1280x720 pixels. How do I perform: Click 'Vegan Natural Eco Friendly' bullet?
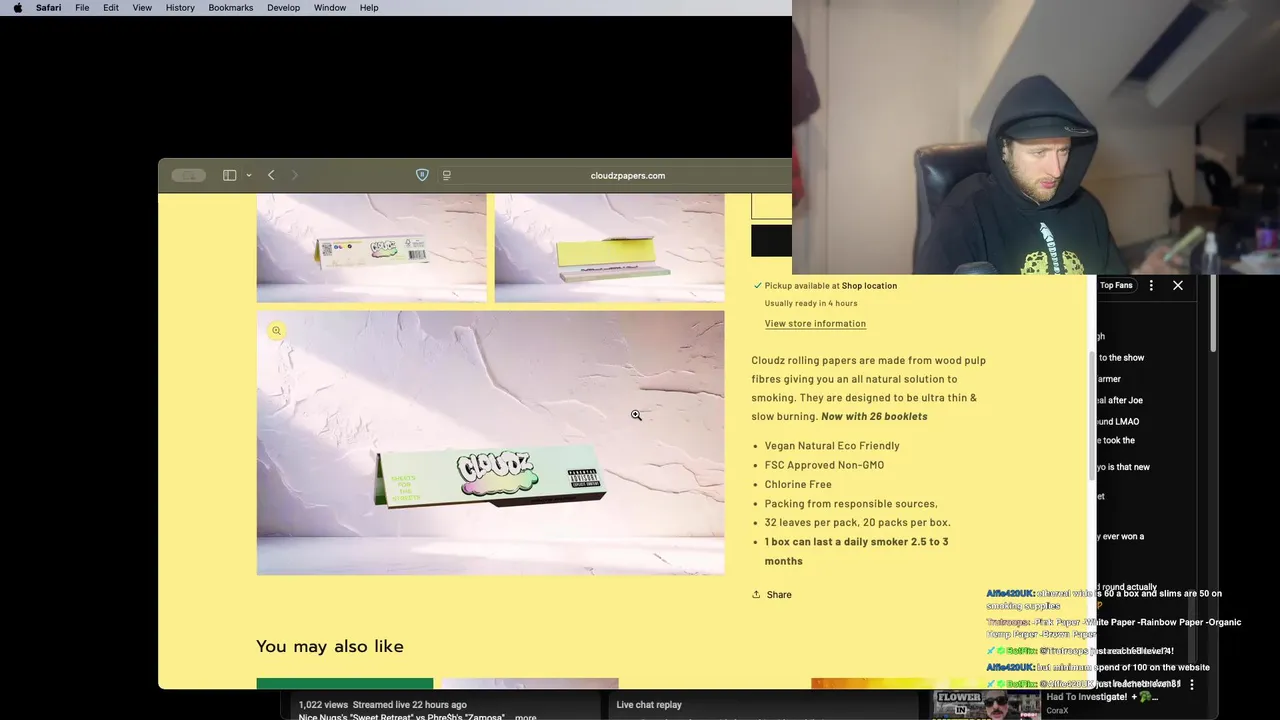tap(832, 446)
